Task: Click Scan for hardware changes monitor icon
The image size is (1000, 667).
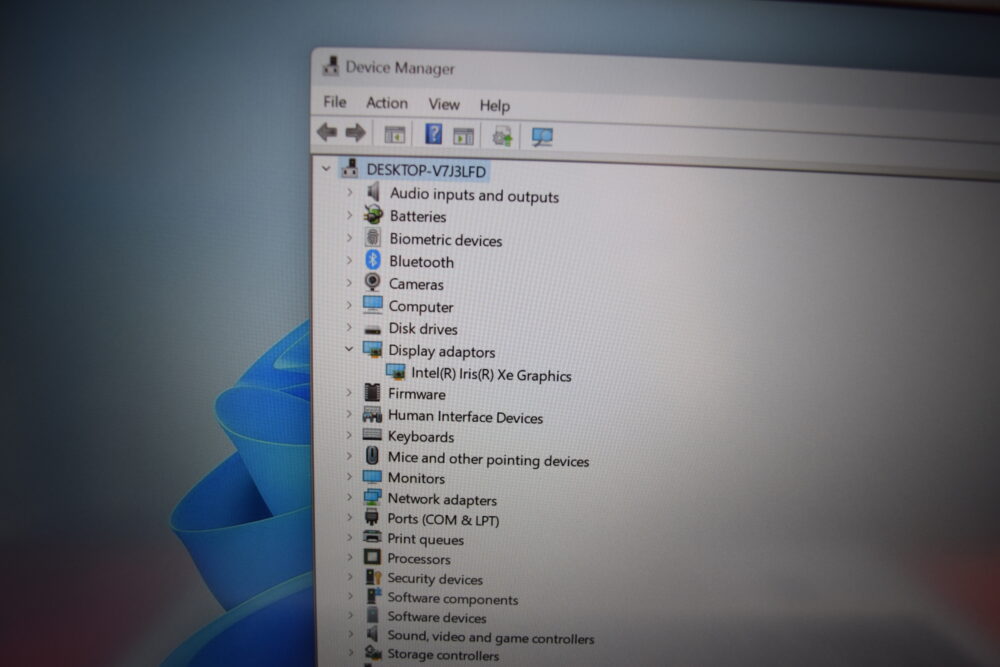Action: click(542, 137)
